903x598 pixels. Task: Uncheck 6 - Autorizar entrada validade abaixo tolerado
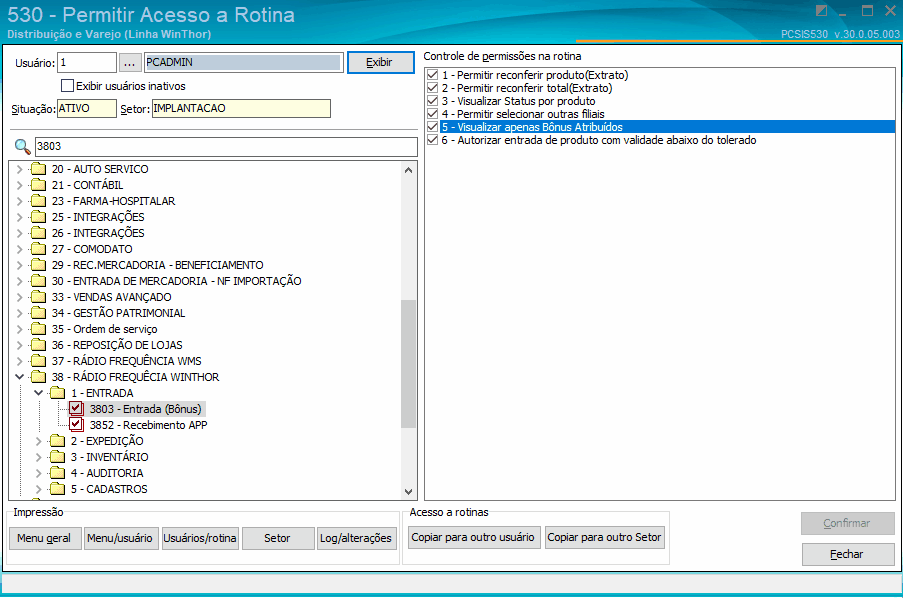432,140
